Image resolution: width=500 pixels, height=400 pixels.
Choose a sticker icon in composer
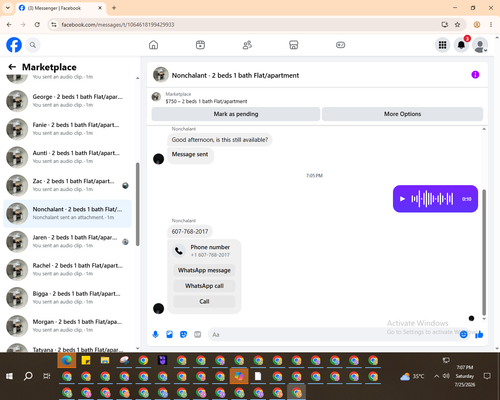(183, 334)
